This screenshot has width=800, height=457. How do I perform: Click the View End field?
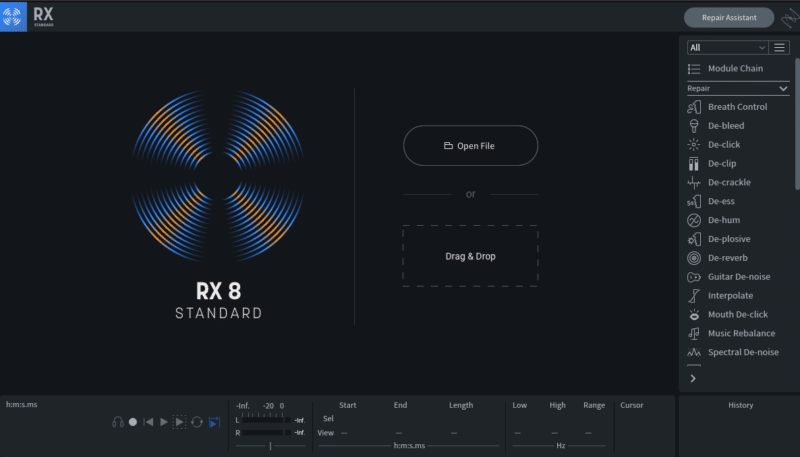click(x=399, y=433)
